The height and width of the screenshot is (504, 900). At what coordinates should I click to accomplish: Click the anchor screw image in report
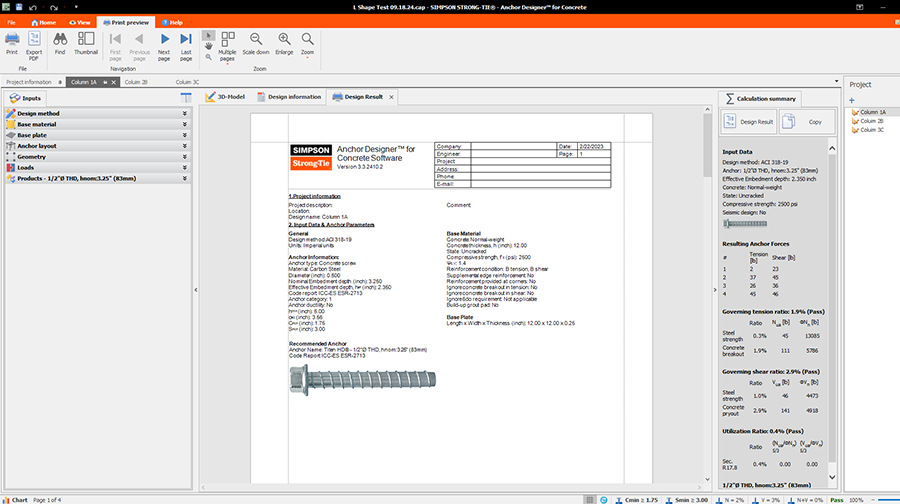[362, 379]
